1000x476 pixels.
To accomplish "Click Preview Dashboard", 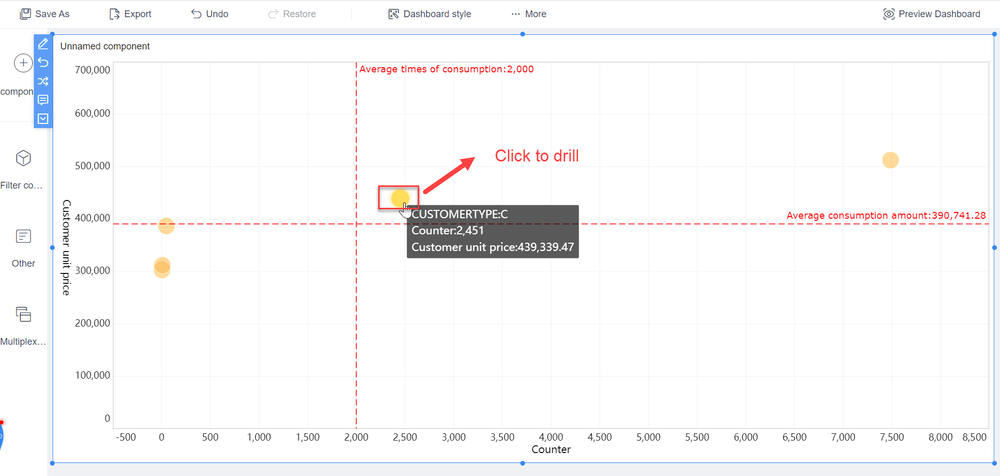I will click(931, 14).
